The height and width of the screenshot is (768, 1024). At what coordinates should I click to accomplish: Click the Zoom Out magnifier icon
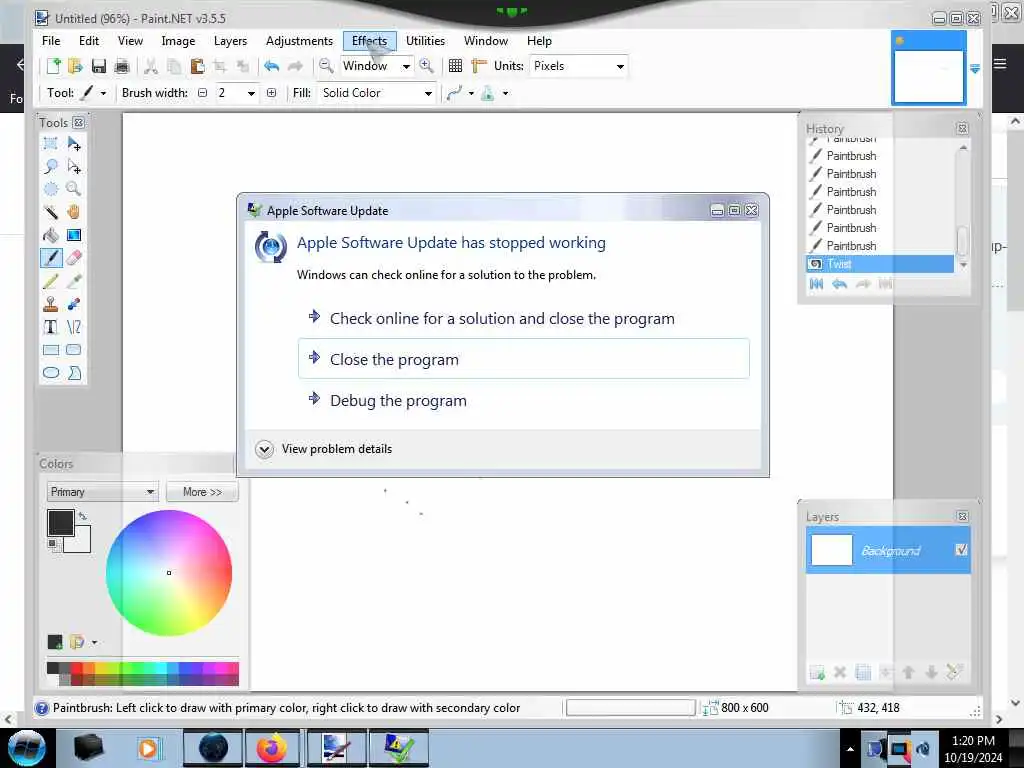click(x=326, y=65)
